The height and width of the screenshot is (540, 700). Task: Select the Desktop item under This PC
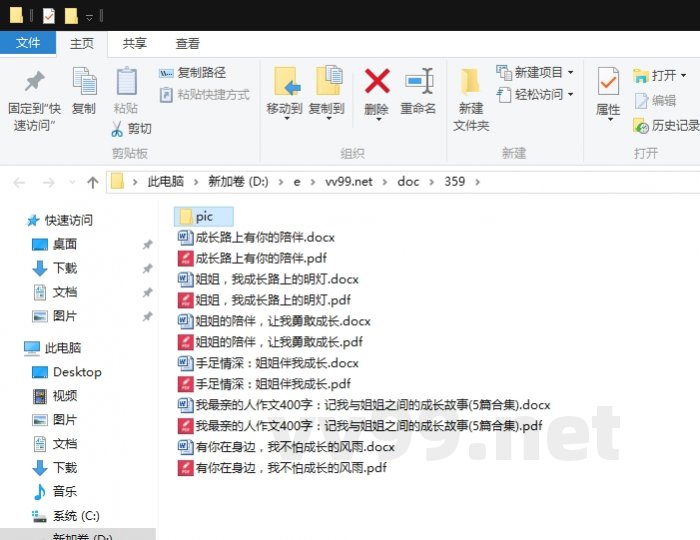coord(67,372)
